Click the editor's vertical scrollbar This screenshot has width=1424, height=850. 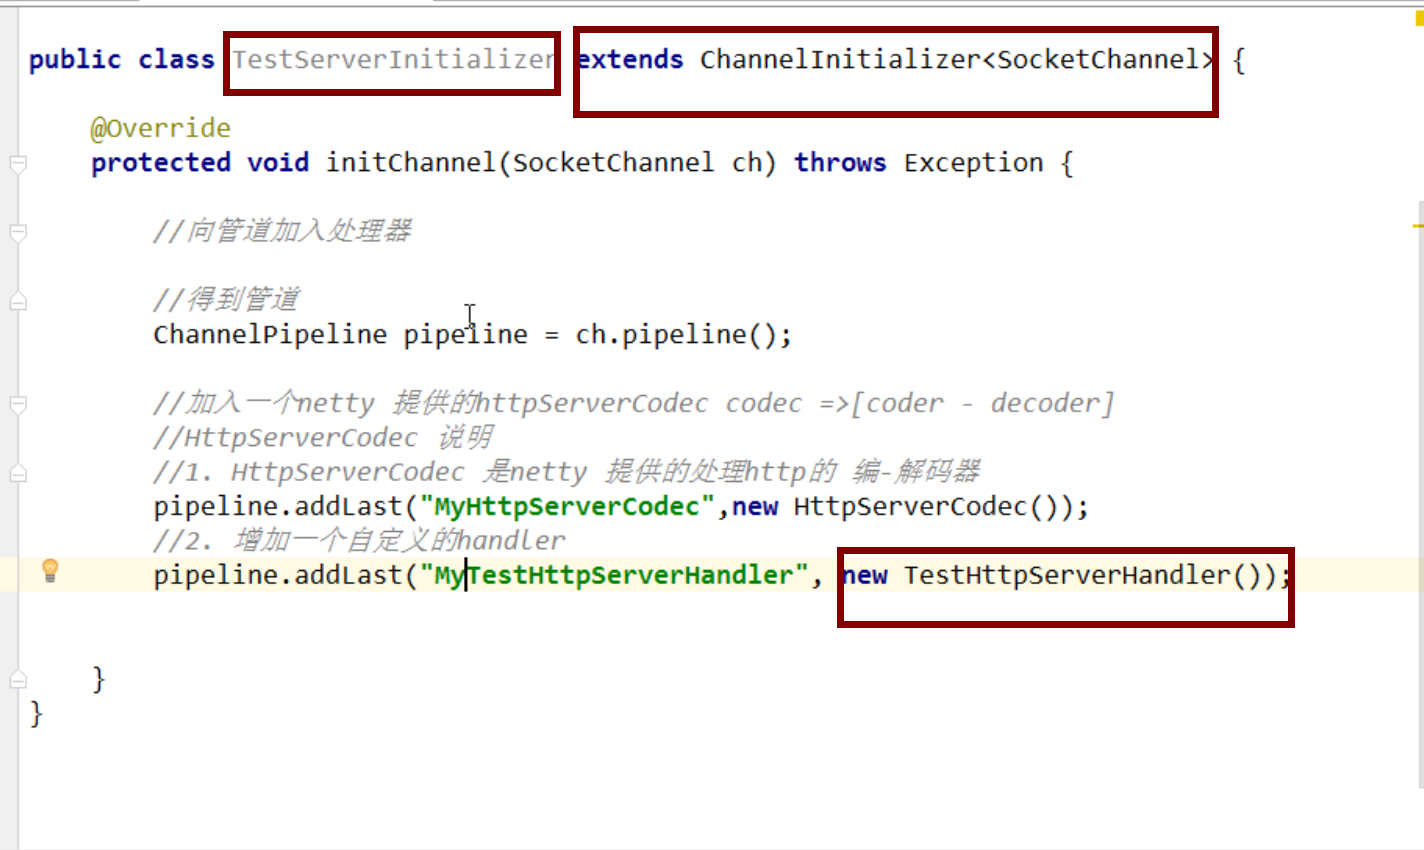[1420, 494]
